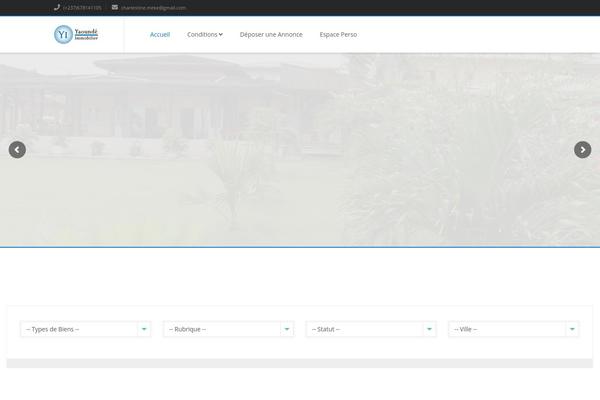Open the Rubrique dropdown
Image resolution: width=600 pixels, height=400 pixels.
pos(228,329)
